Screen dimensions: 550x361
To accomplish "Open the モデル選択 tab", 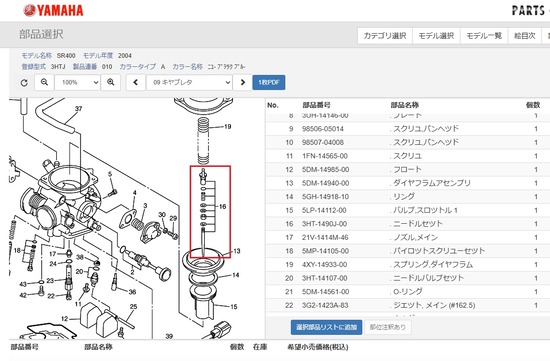I will tap(436, 36).
